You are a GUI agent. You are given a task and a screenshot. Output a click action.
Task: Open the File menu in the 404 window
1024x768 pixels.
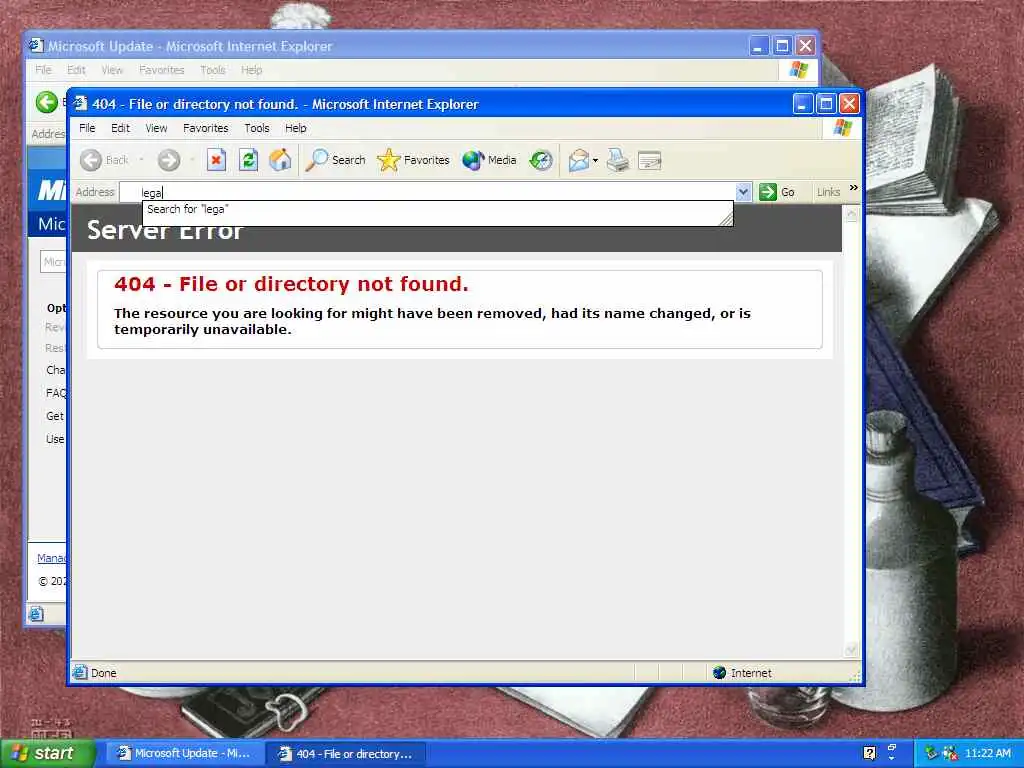[87, 128]
